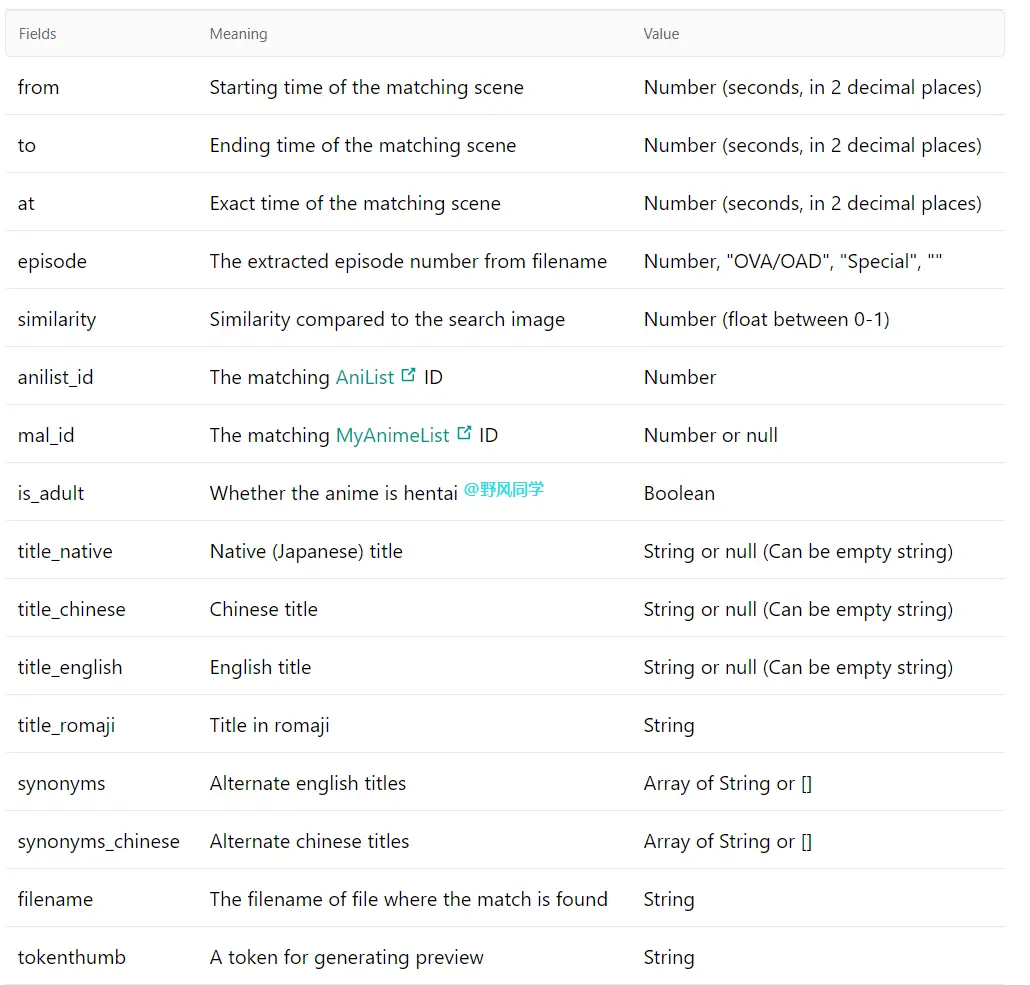The height and width of the screenshot is (985, 1030).
Task: Select the 'Boolean' value cell
Action: coord(679,493)
